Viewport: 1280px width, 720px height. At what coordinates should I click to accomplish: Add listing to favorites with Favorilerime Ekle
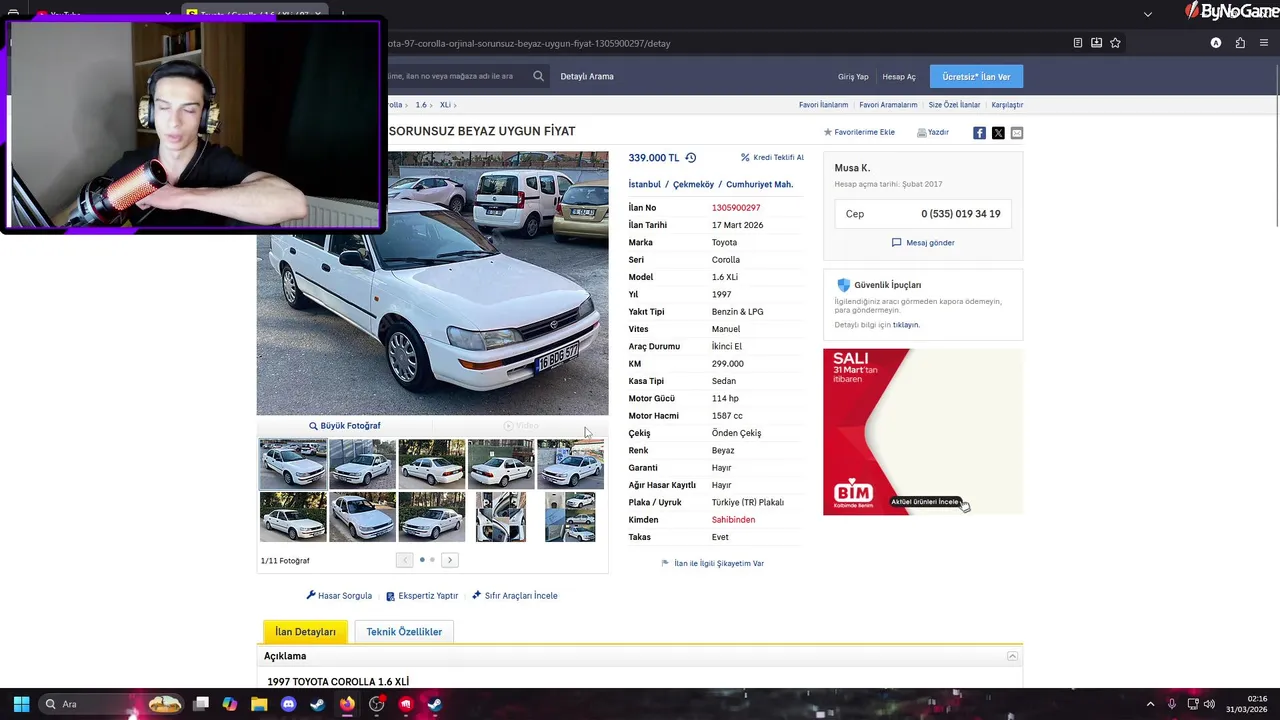click(x=859, y=132)
